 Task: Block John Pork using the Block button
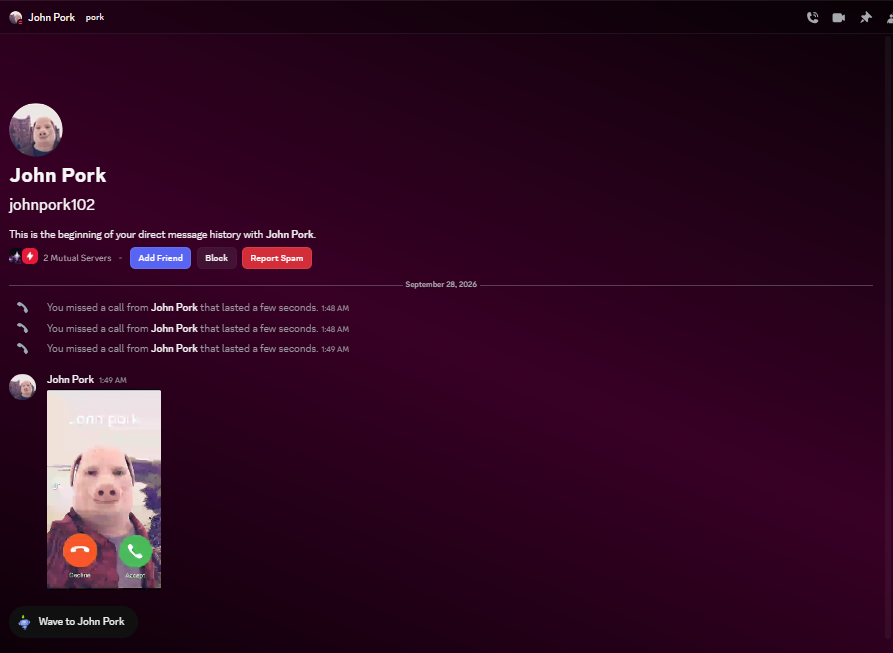click(x=216, y=258)
